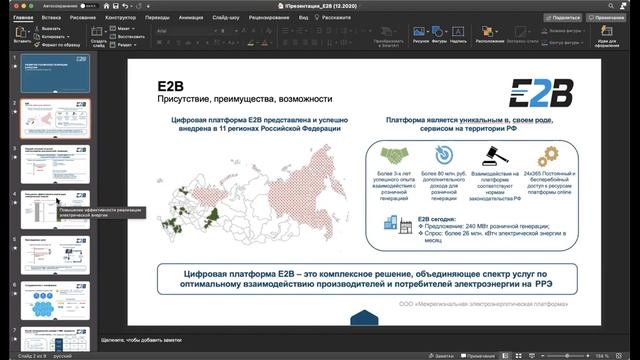Click the fit slide to window icon
This screenshot has height=360, width=640.
click(x=619, y=356)
